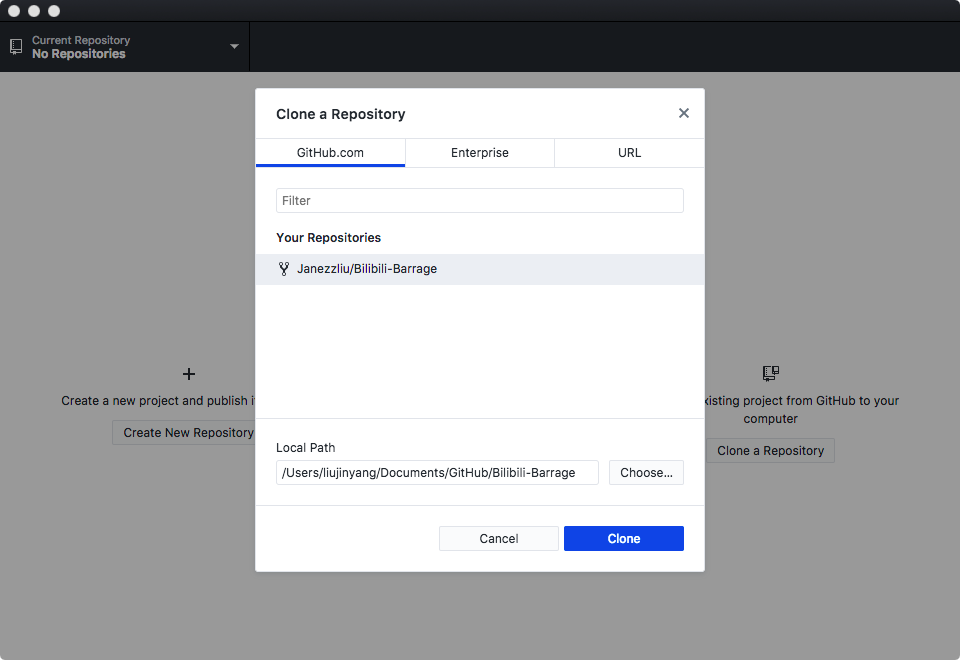This screenshot has width=960, height=660.
Task: Open the Current Repository dropdown
Action: pyautogui.click(x=124, y=47)
